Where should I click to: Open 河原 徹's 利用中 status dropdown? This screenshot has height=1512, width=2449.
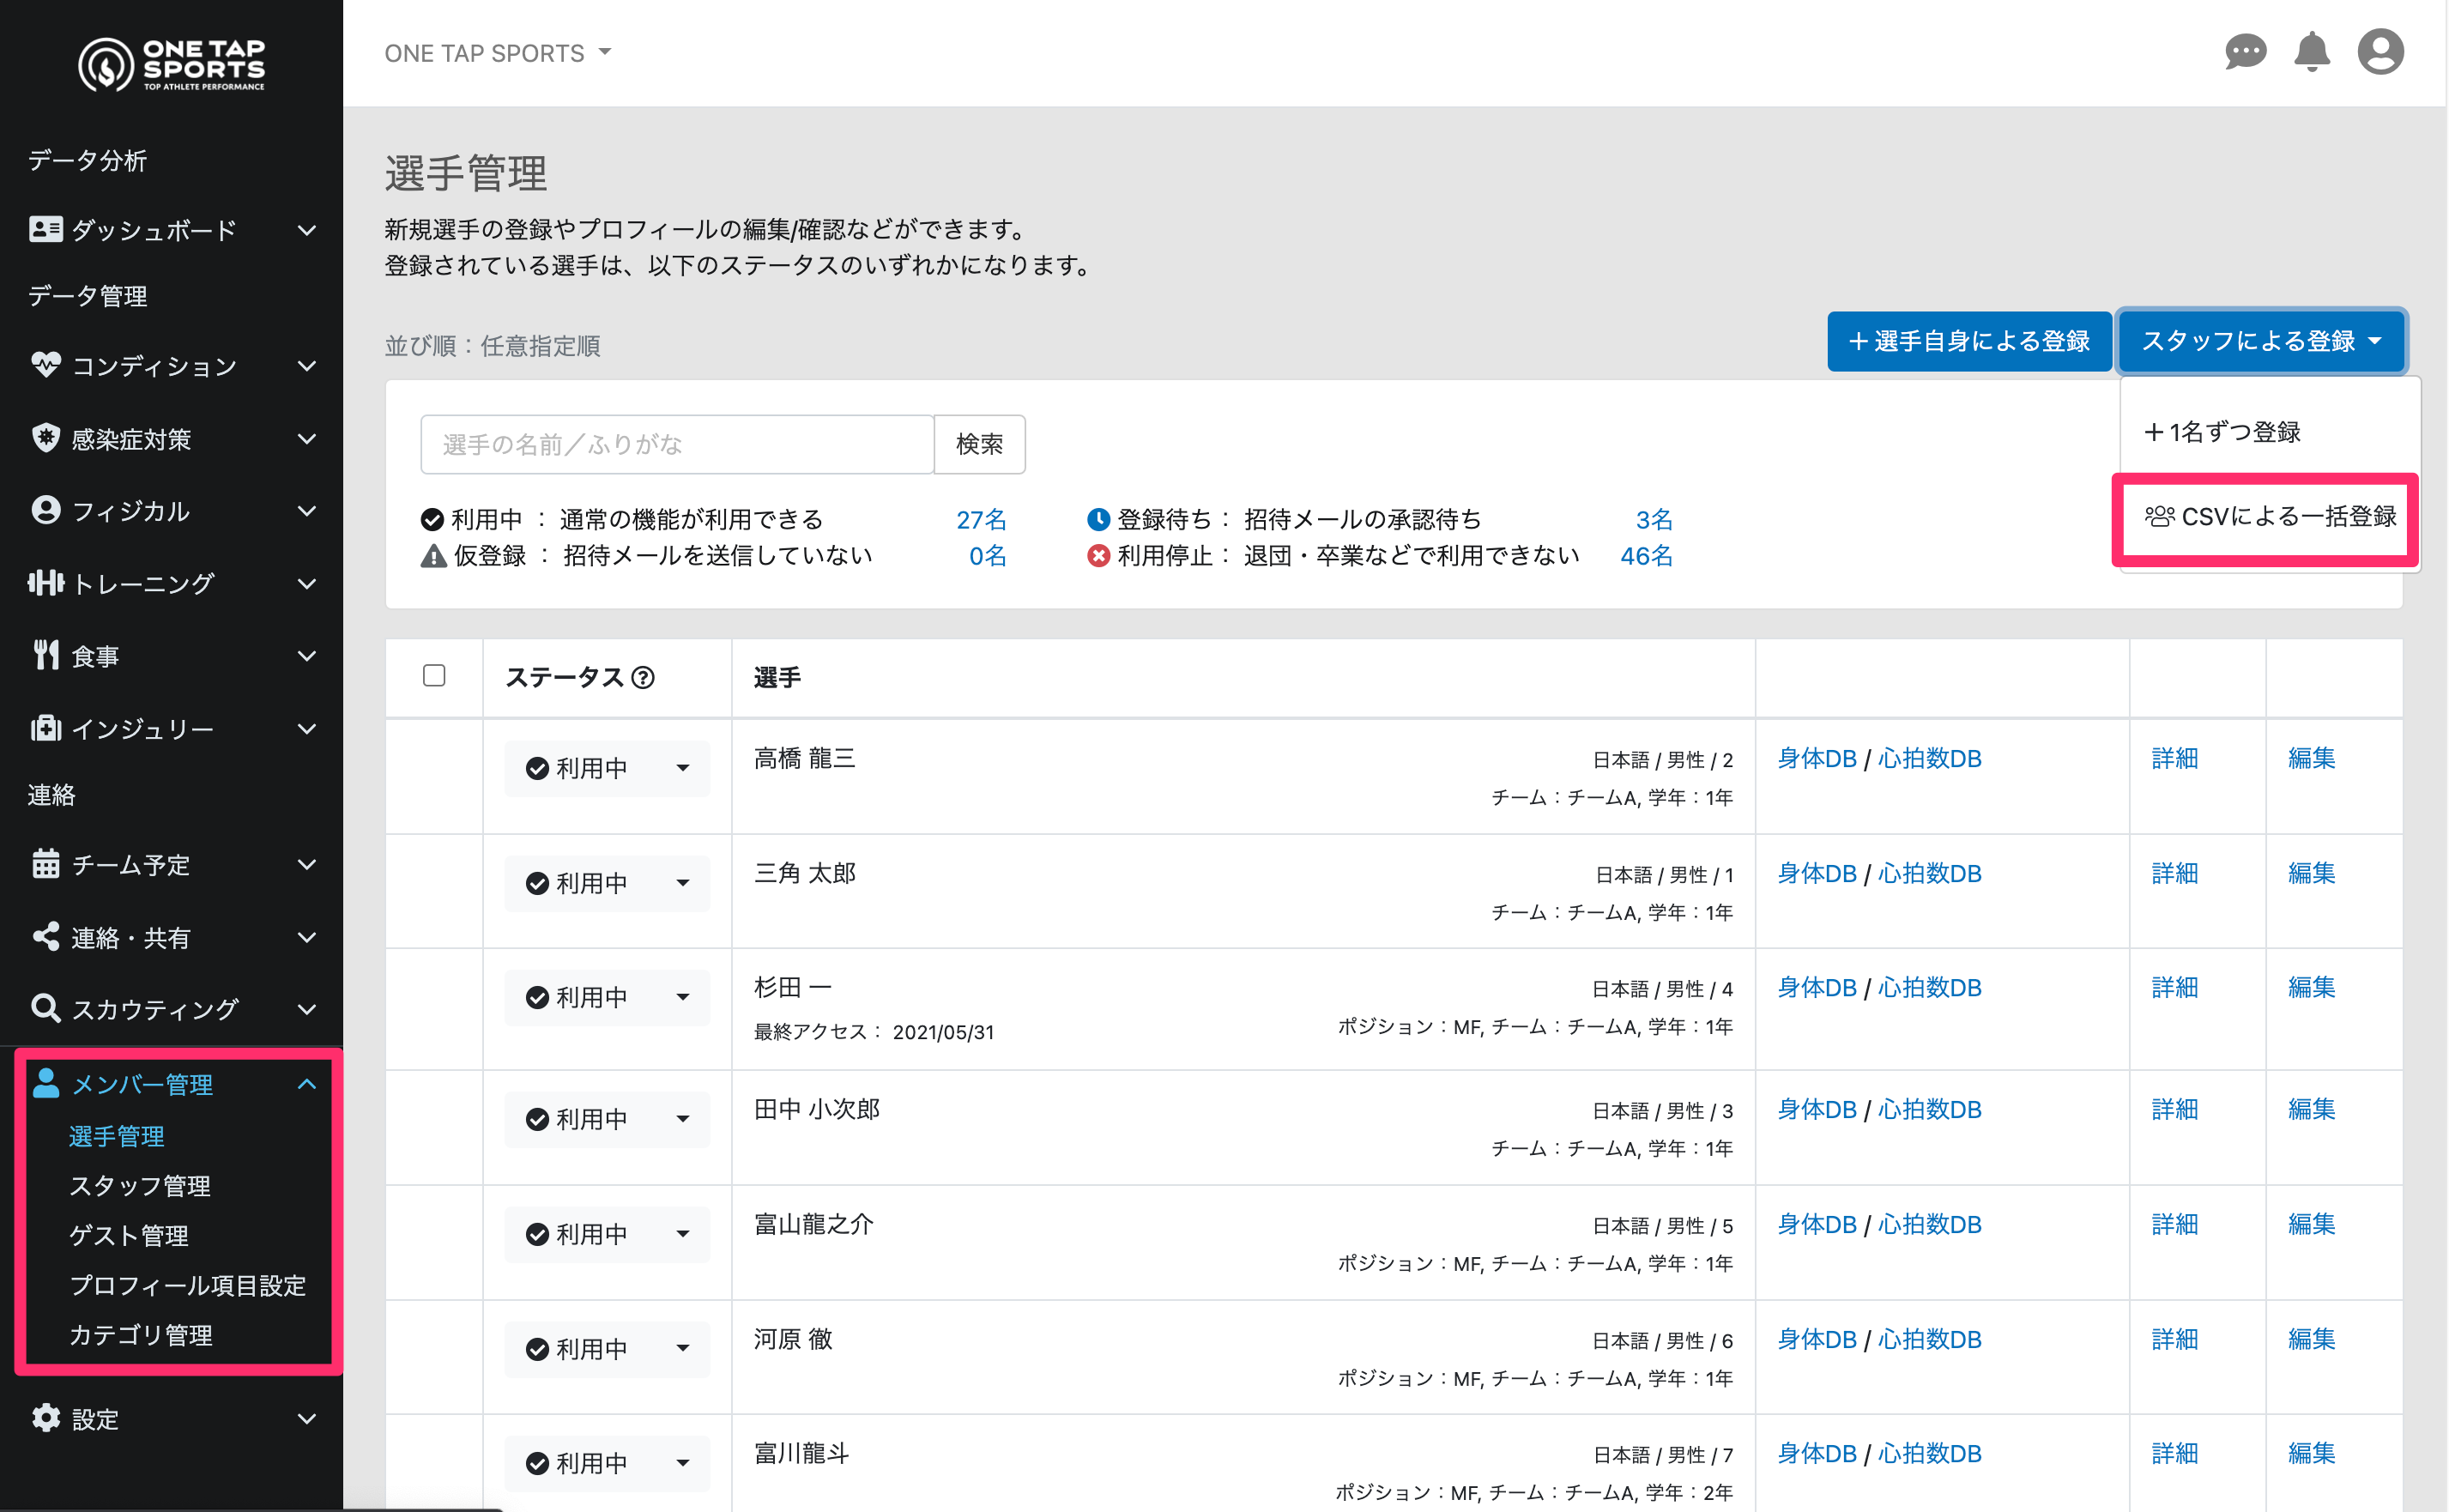607,1349
